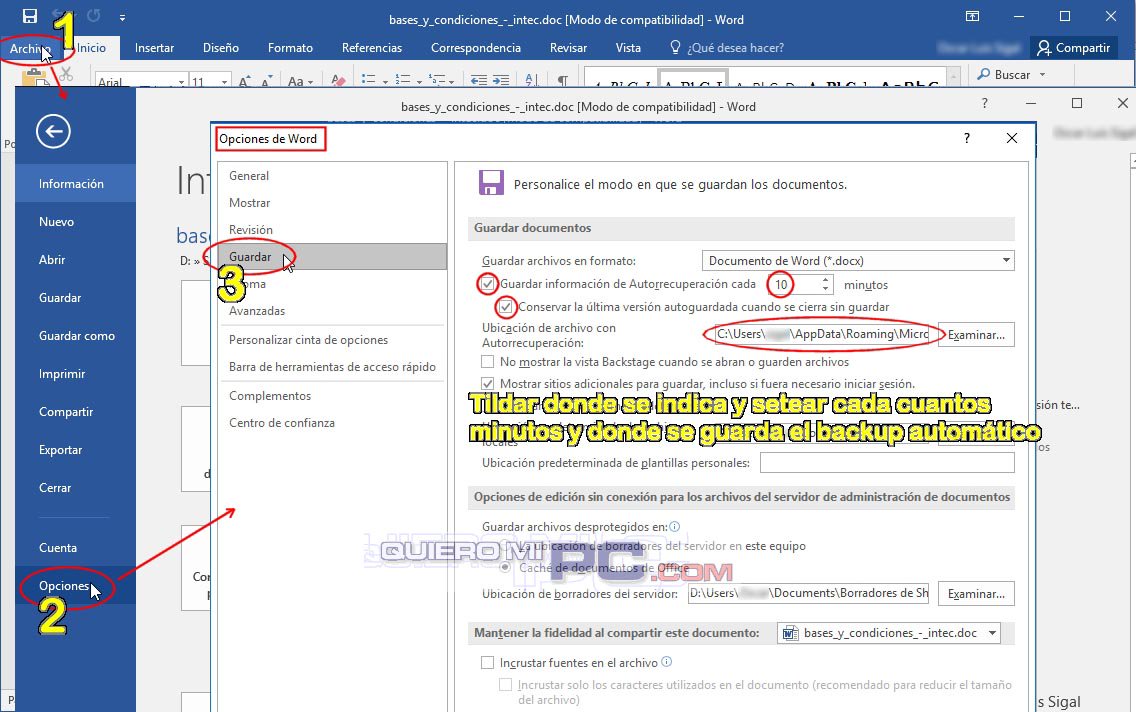Select Avanzadas category in options list

click(x=333, y=311)
